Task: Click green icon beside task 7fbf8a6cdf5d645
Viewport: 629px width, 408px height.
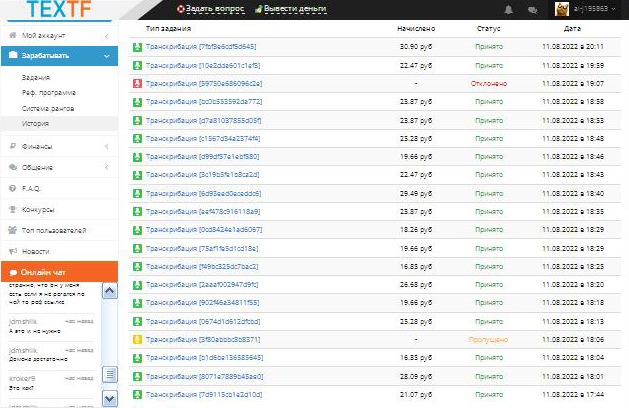Action: pyautogui.click(x=137, y=47)
